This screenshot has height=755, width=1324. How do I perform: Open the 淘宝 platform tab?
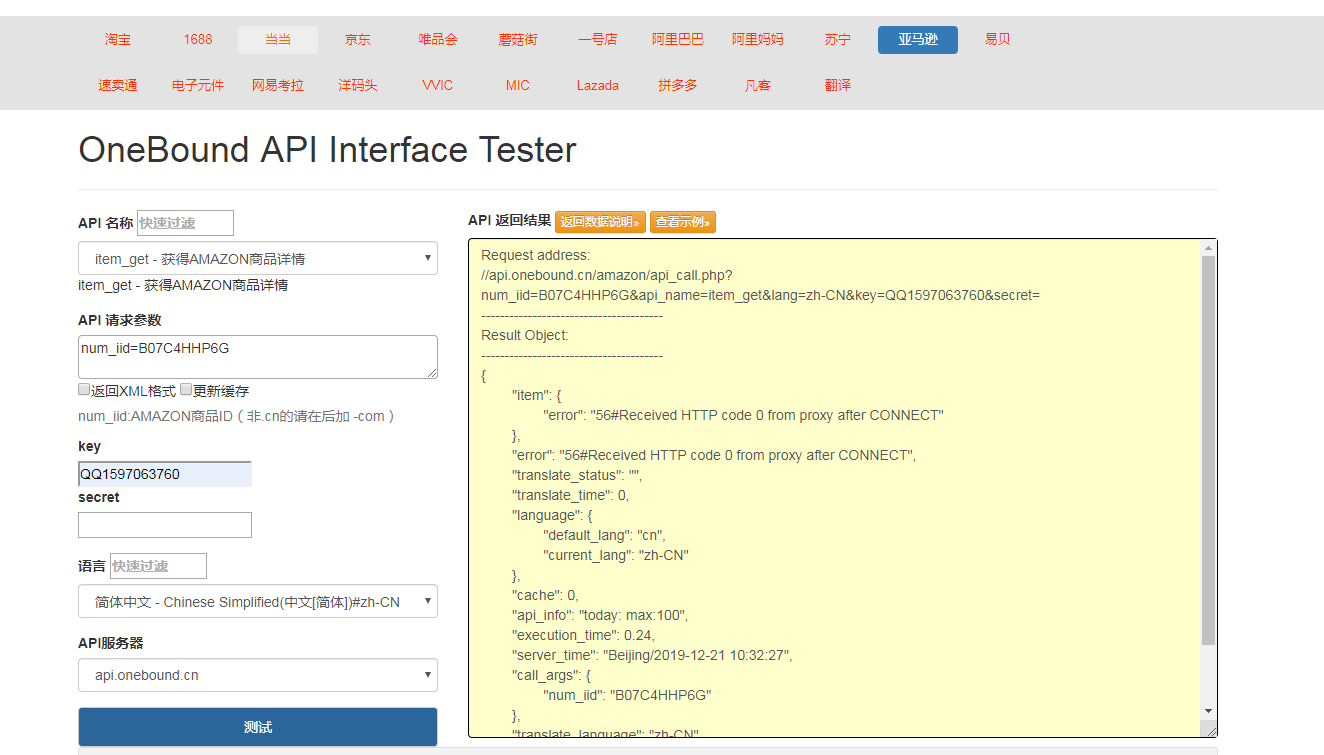point(118,40)
